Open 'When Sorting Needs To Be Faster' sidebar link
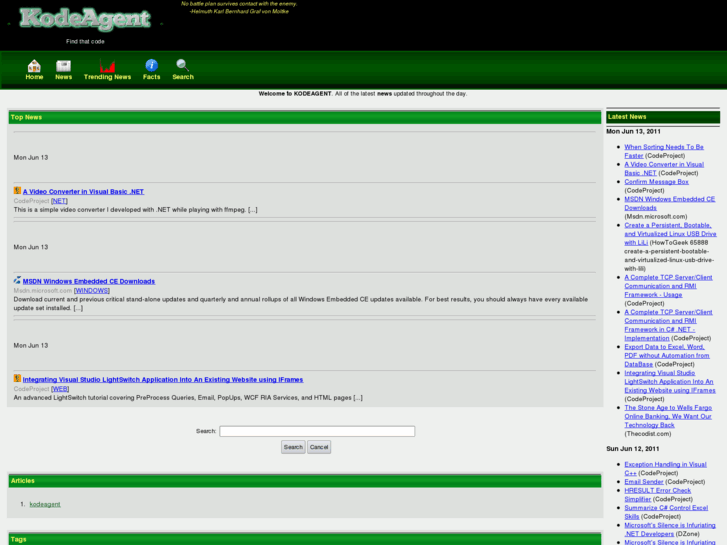Image resolution: width=727 pixels, height=545 pixels. (x=663, y=152)
